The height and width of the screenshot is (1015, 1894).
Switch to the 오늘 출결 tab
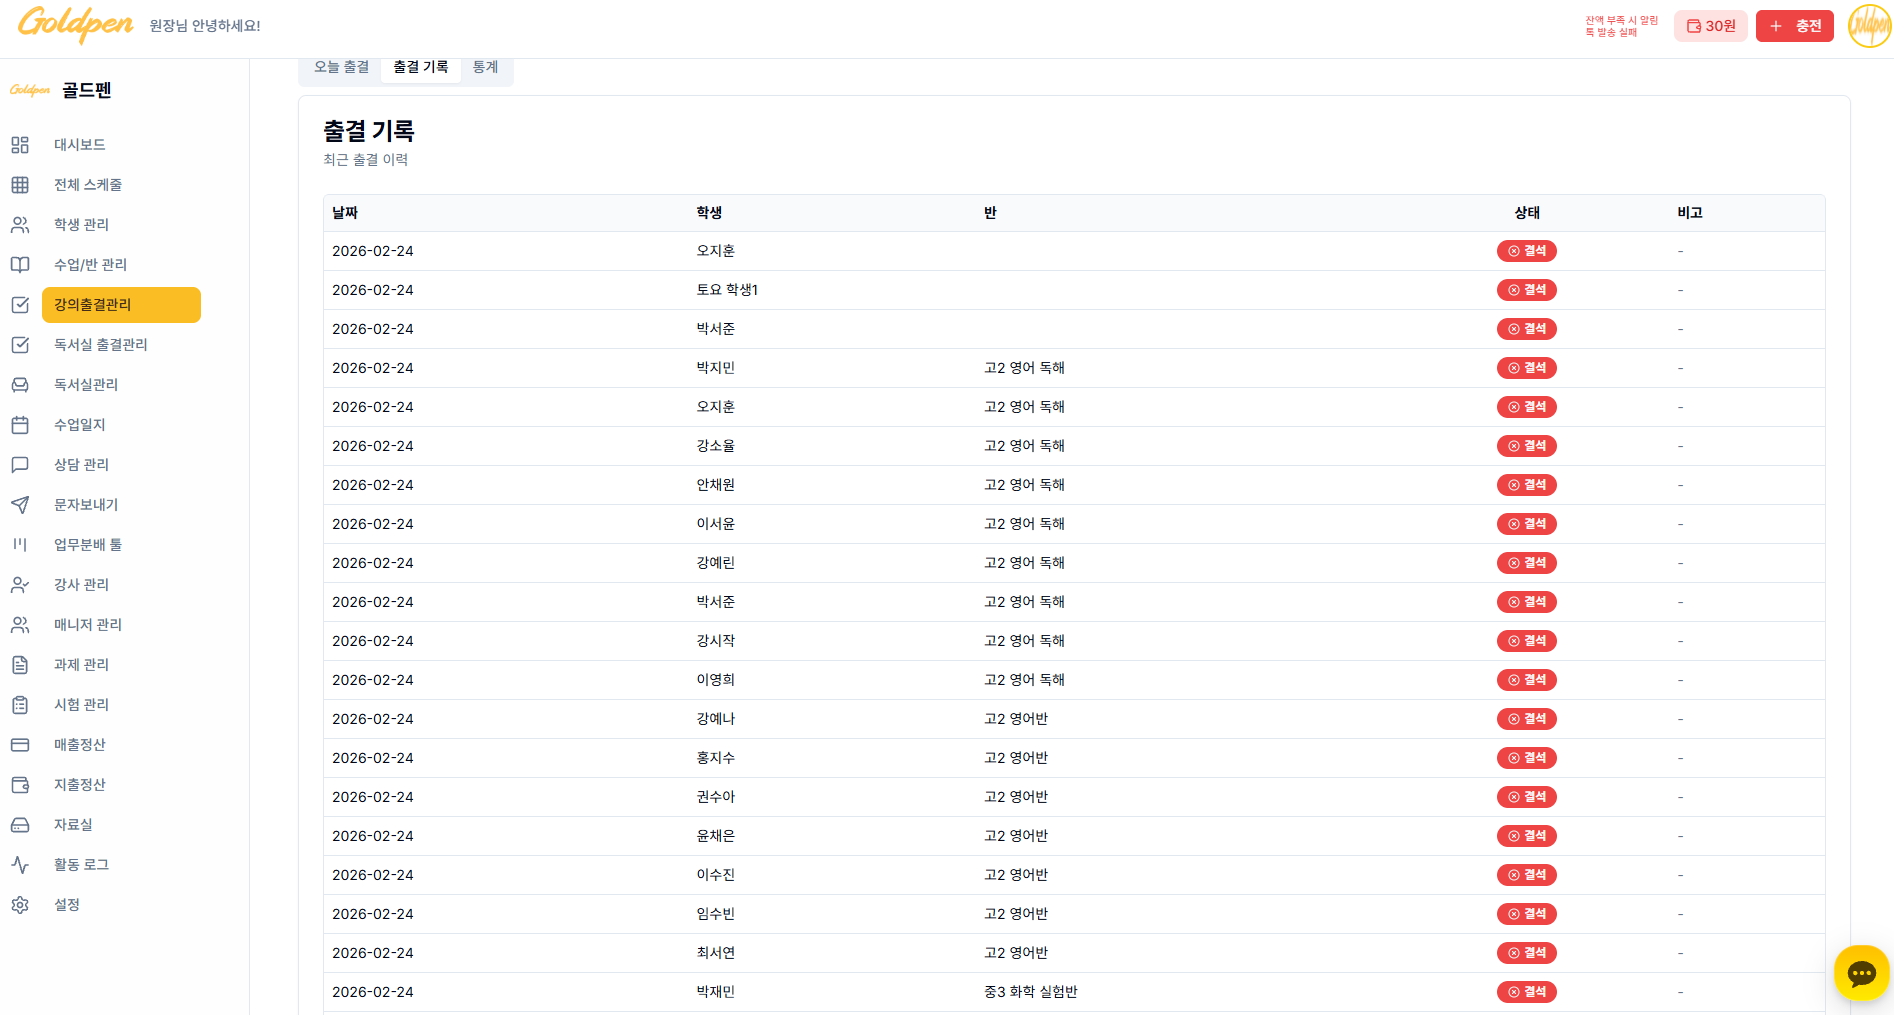click(341, 67)
